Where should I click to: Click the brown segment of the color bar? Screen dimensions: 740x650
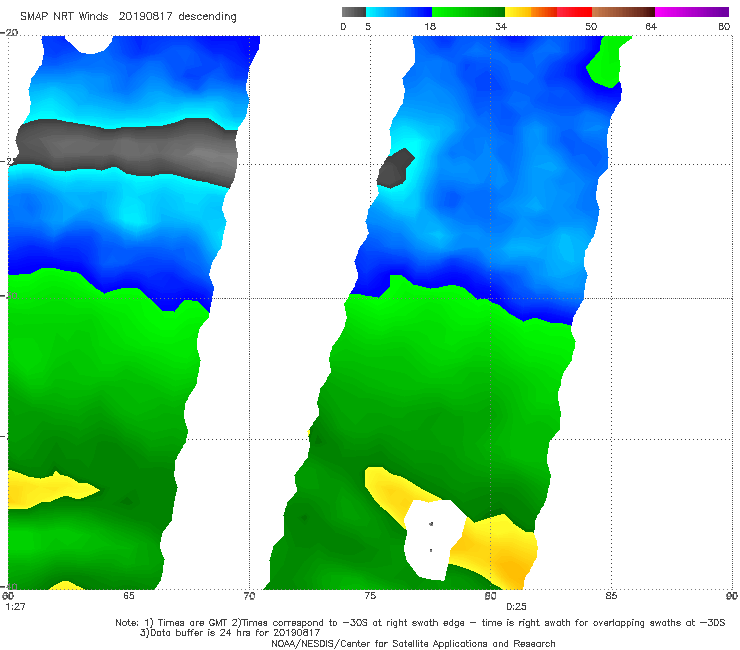pyautogui.click(x=623, y=12)
